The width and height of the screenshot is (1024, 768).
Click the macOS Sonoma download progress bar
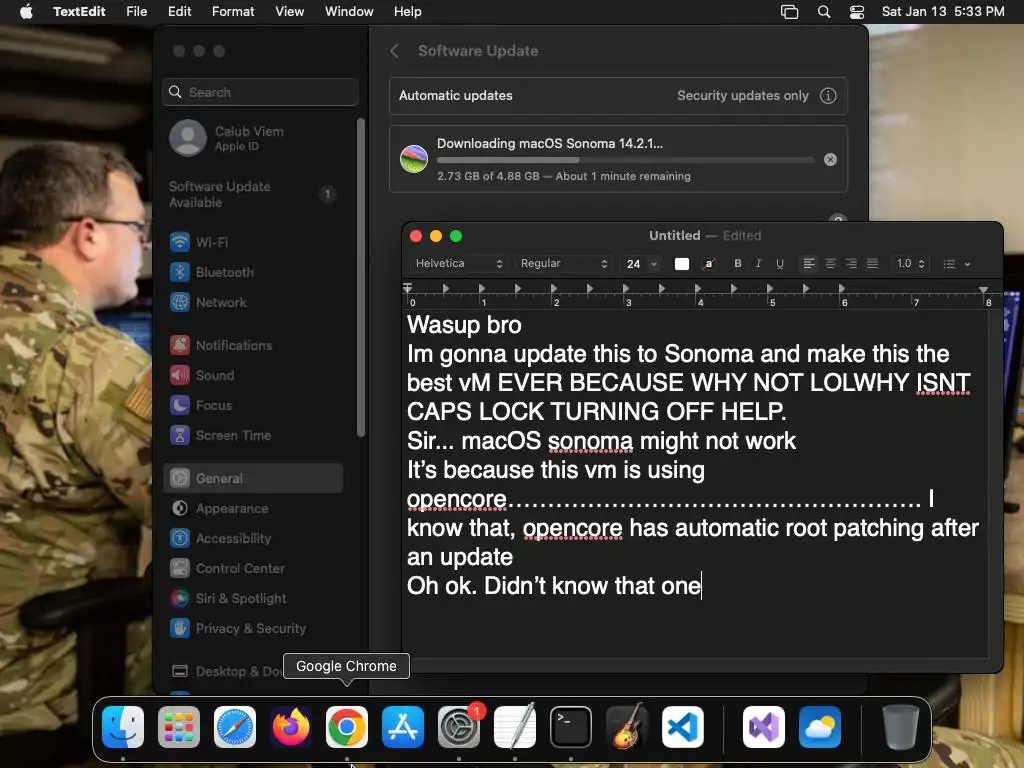625,160
